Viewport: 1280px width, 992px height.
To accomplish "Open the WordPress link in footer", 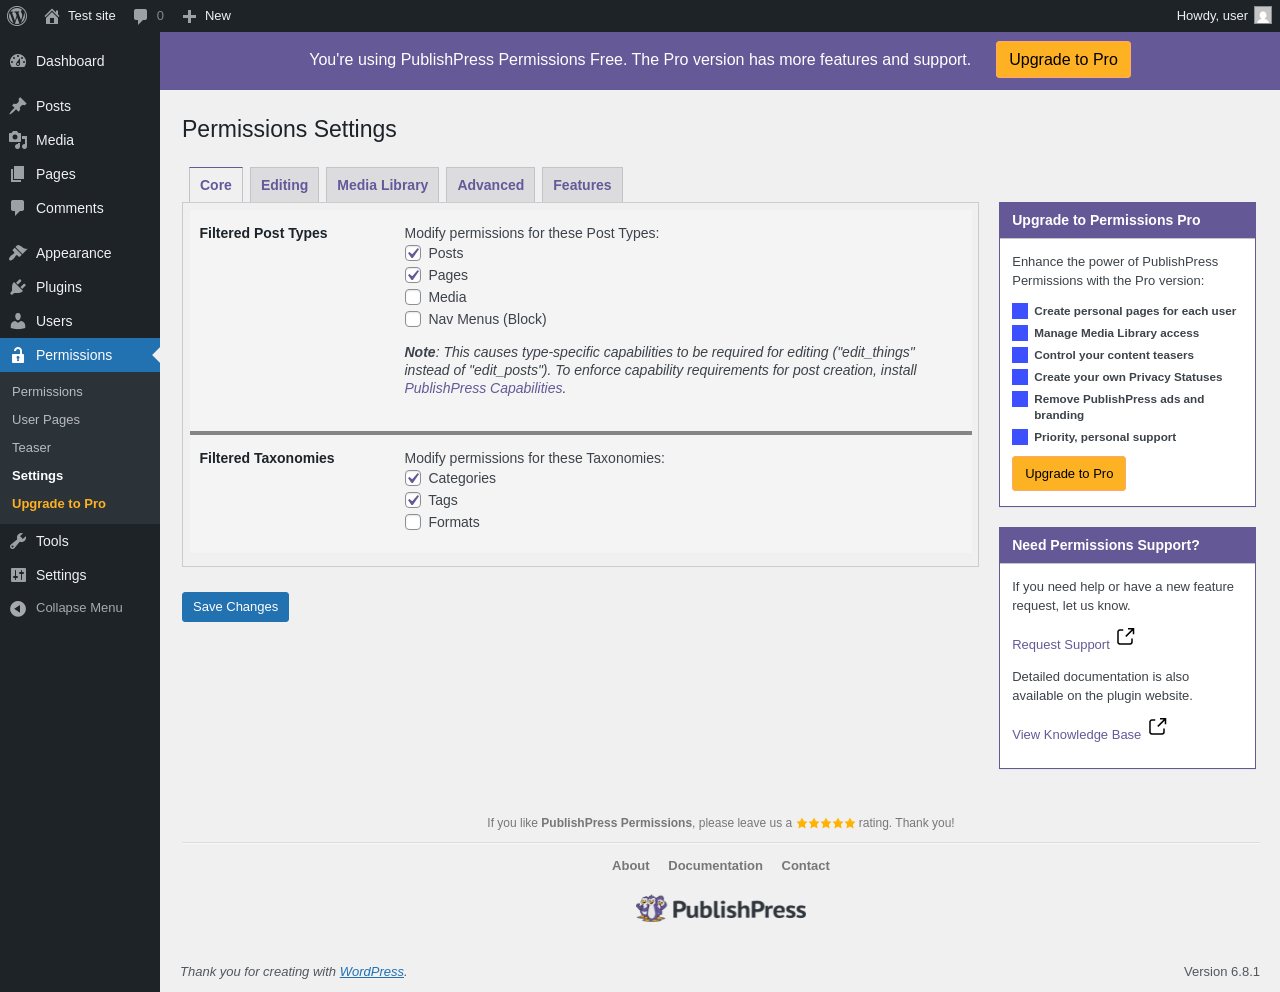I will 371,972.
